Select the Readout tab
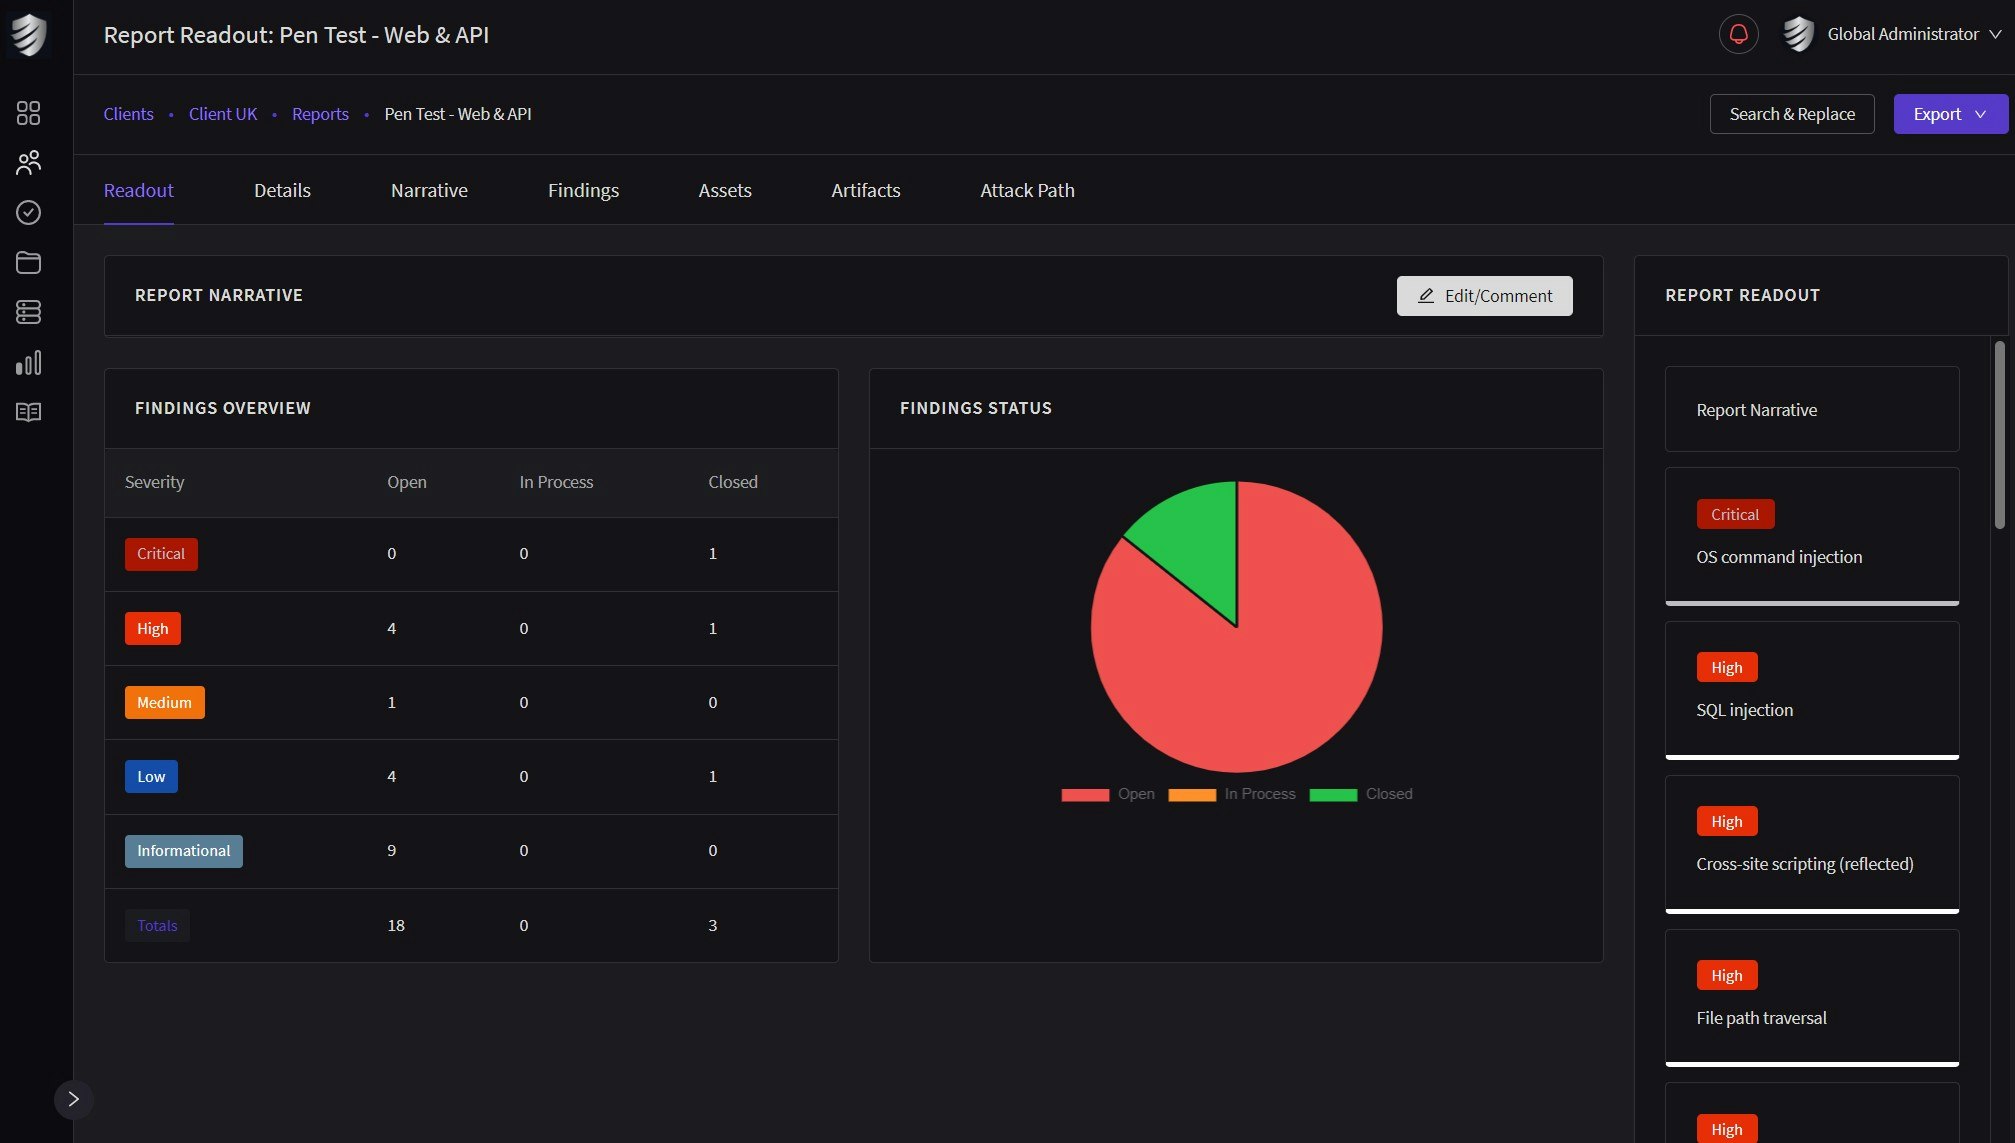Viewport: 2015px width, 1143px height. click(x=139, y=190)
